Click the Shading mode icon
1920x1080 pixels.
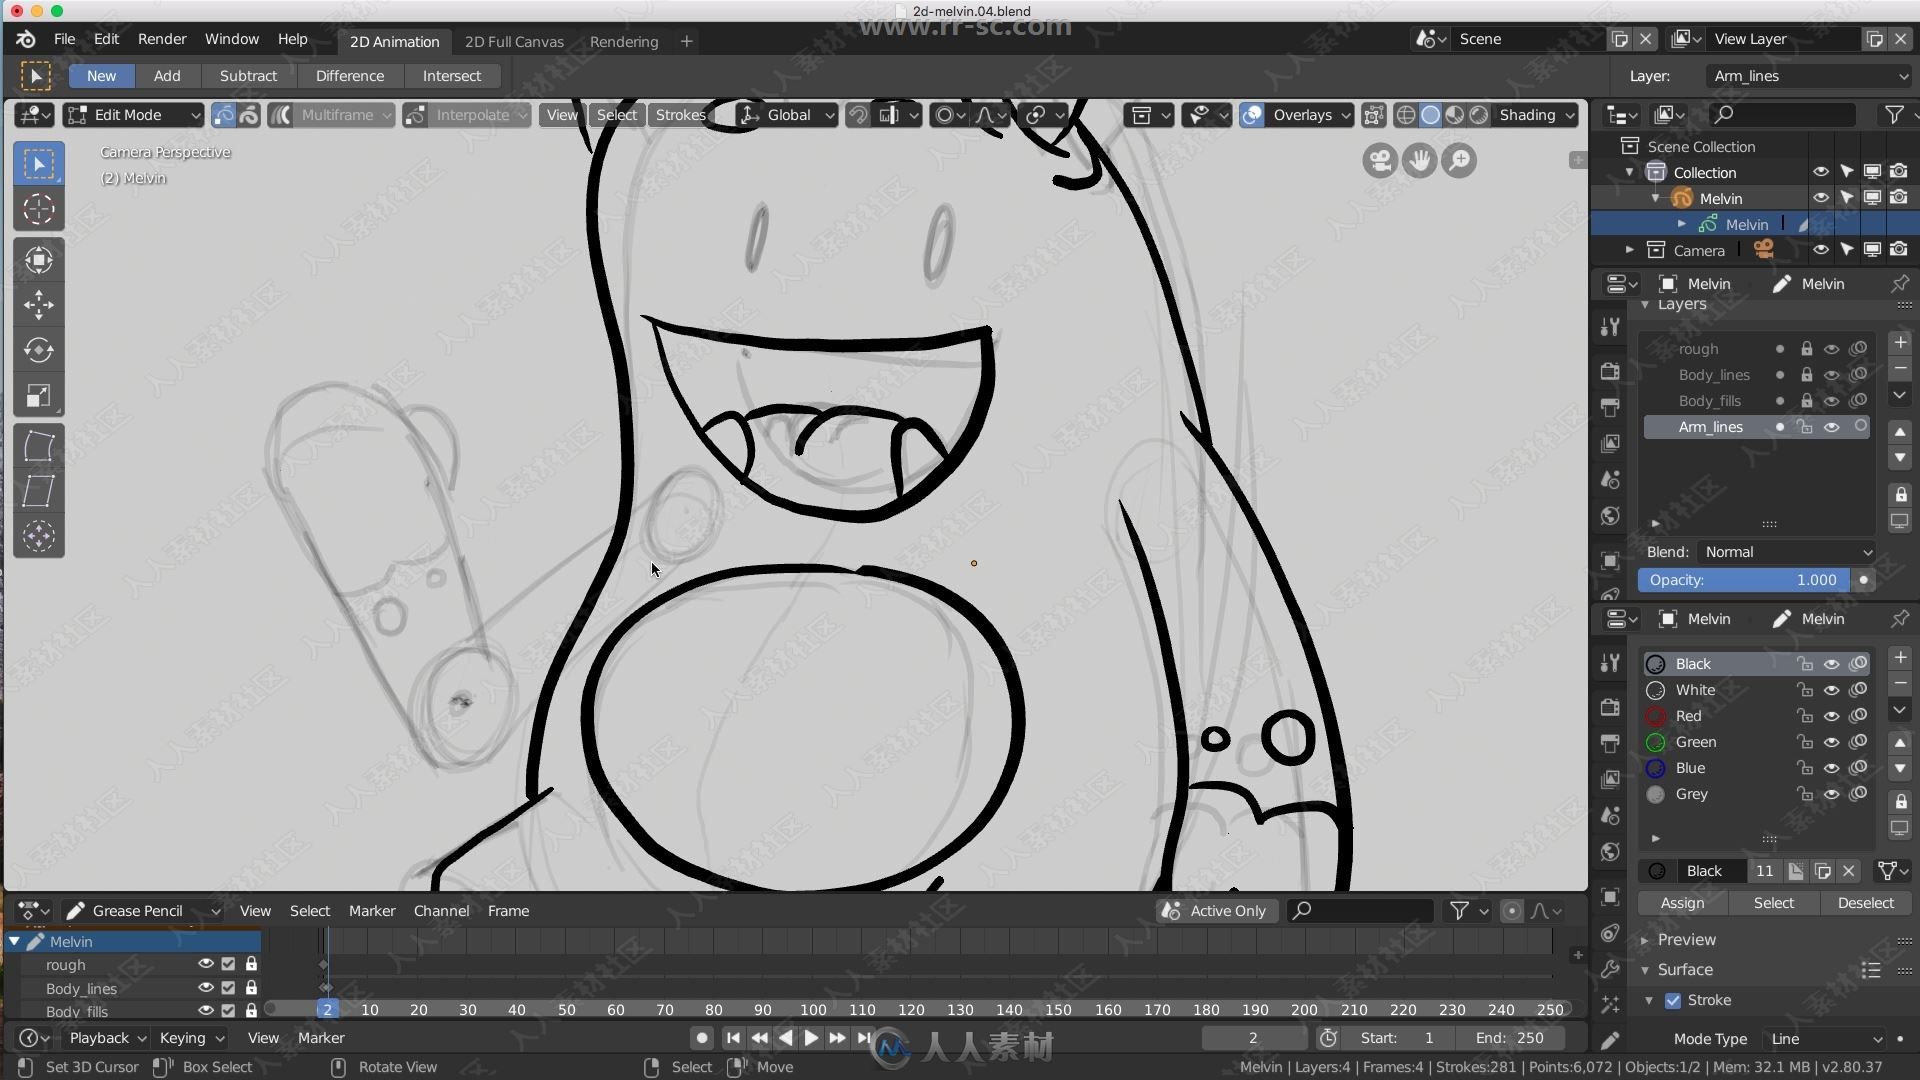point(1532,115)
